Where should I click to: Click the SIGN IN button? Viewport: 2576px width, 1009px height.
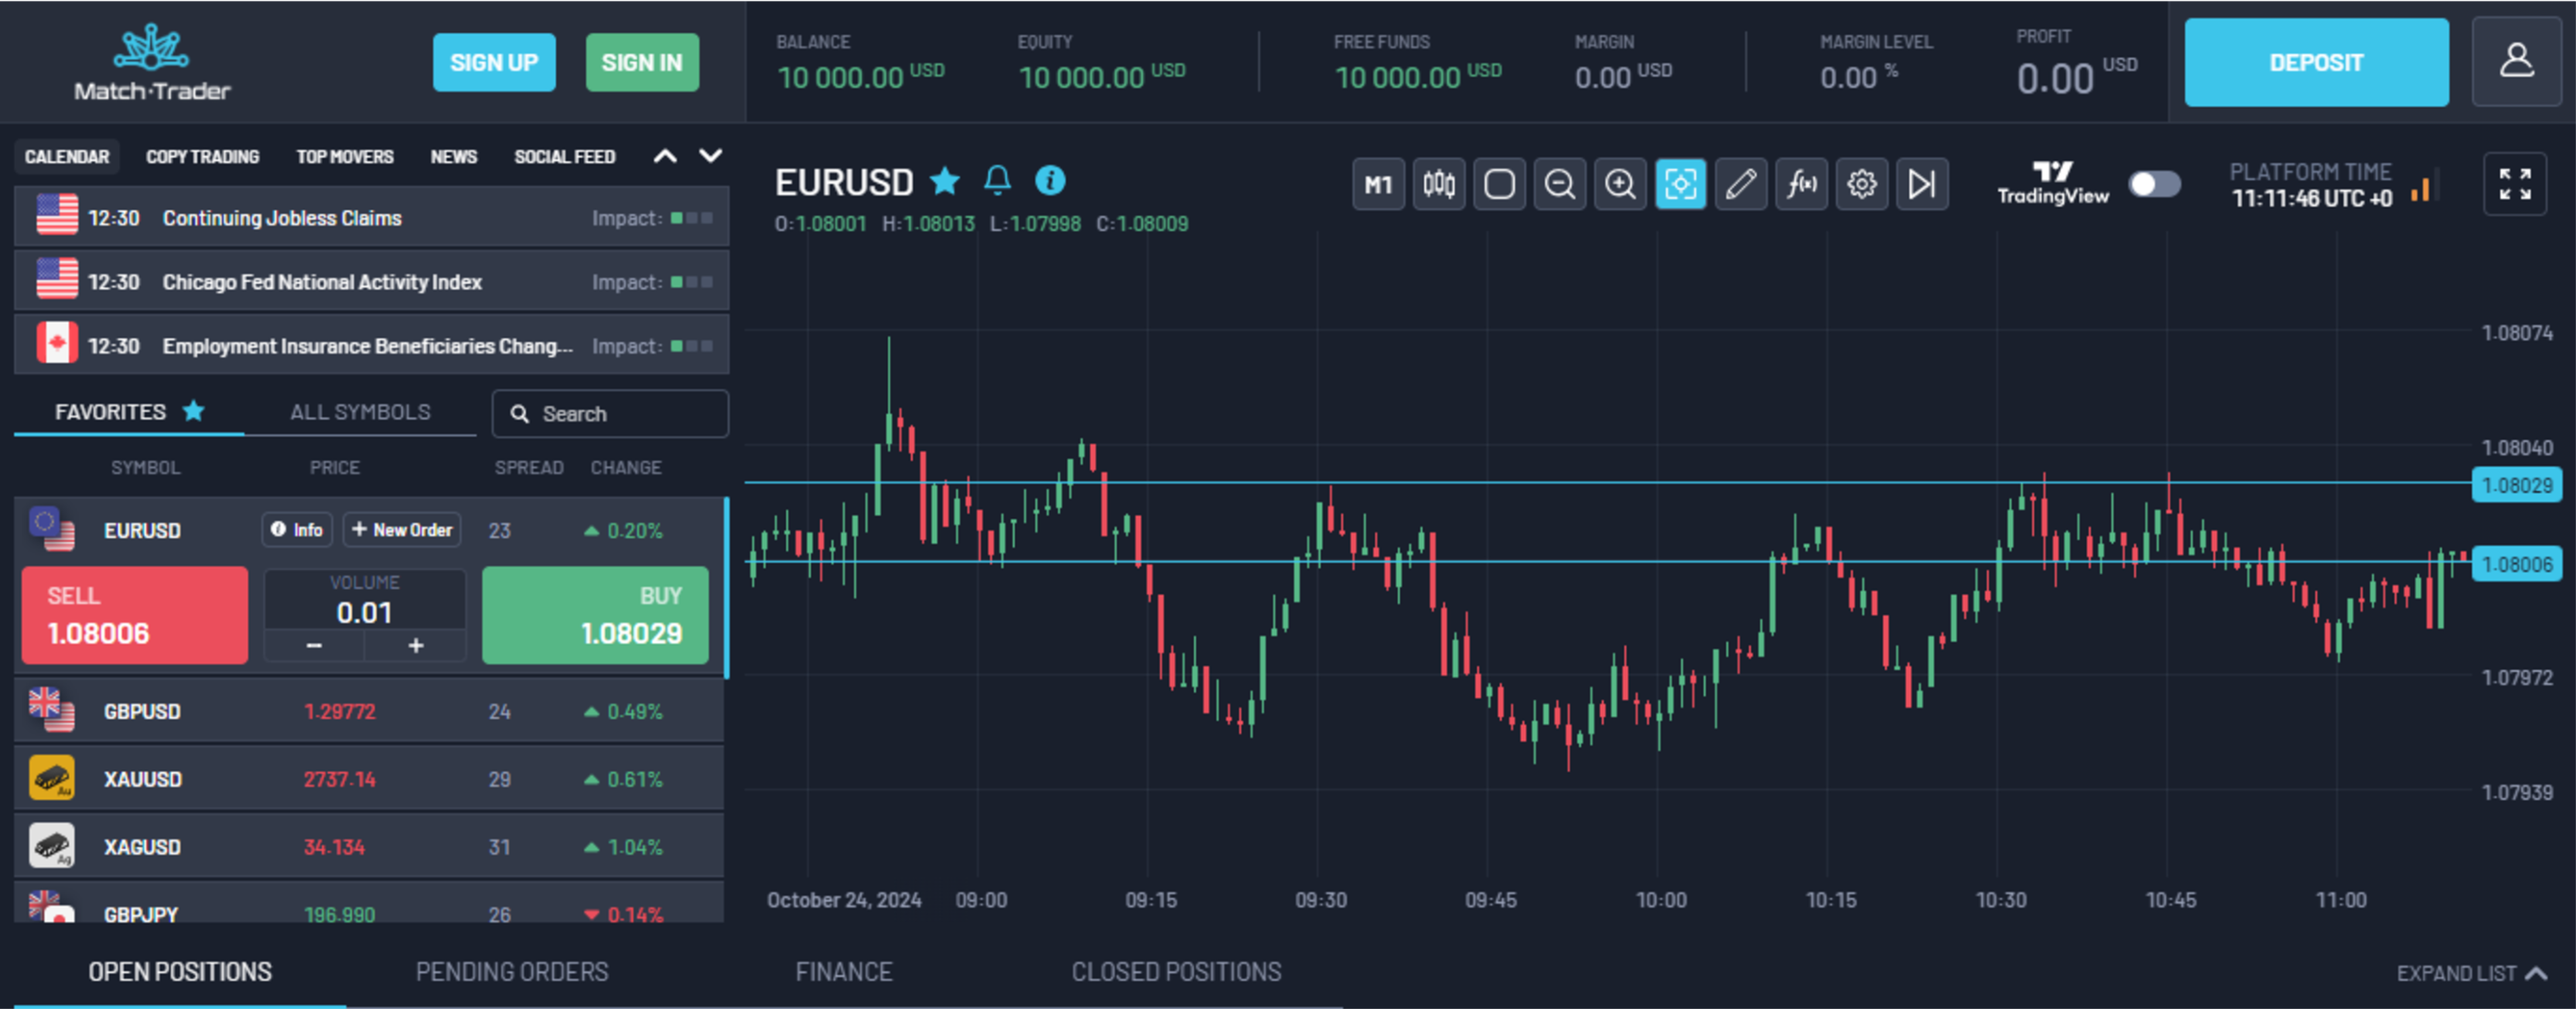coord(642,62)
